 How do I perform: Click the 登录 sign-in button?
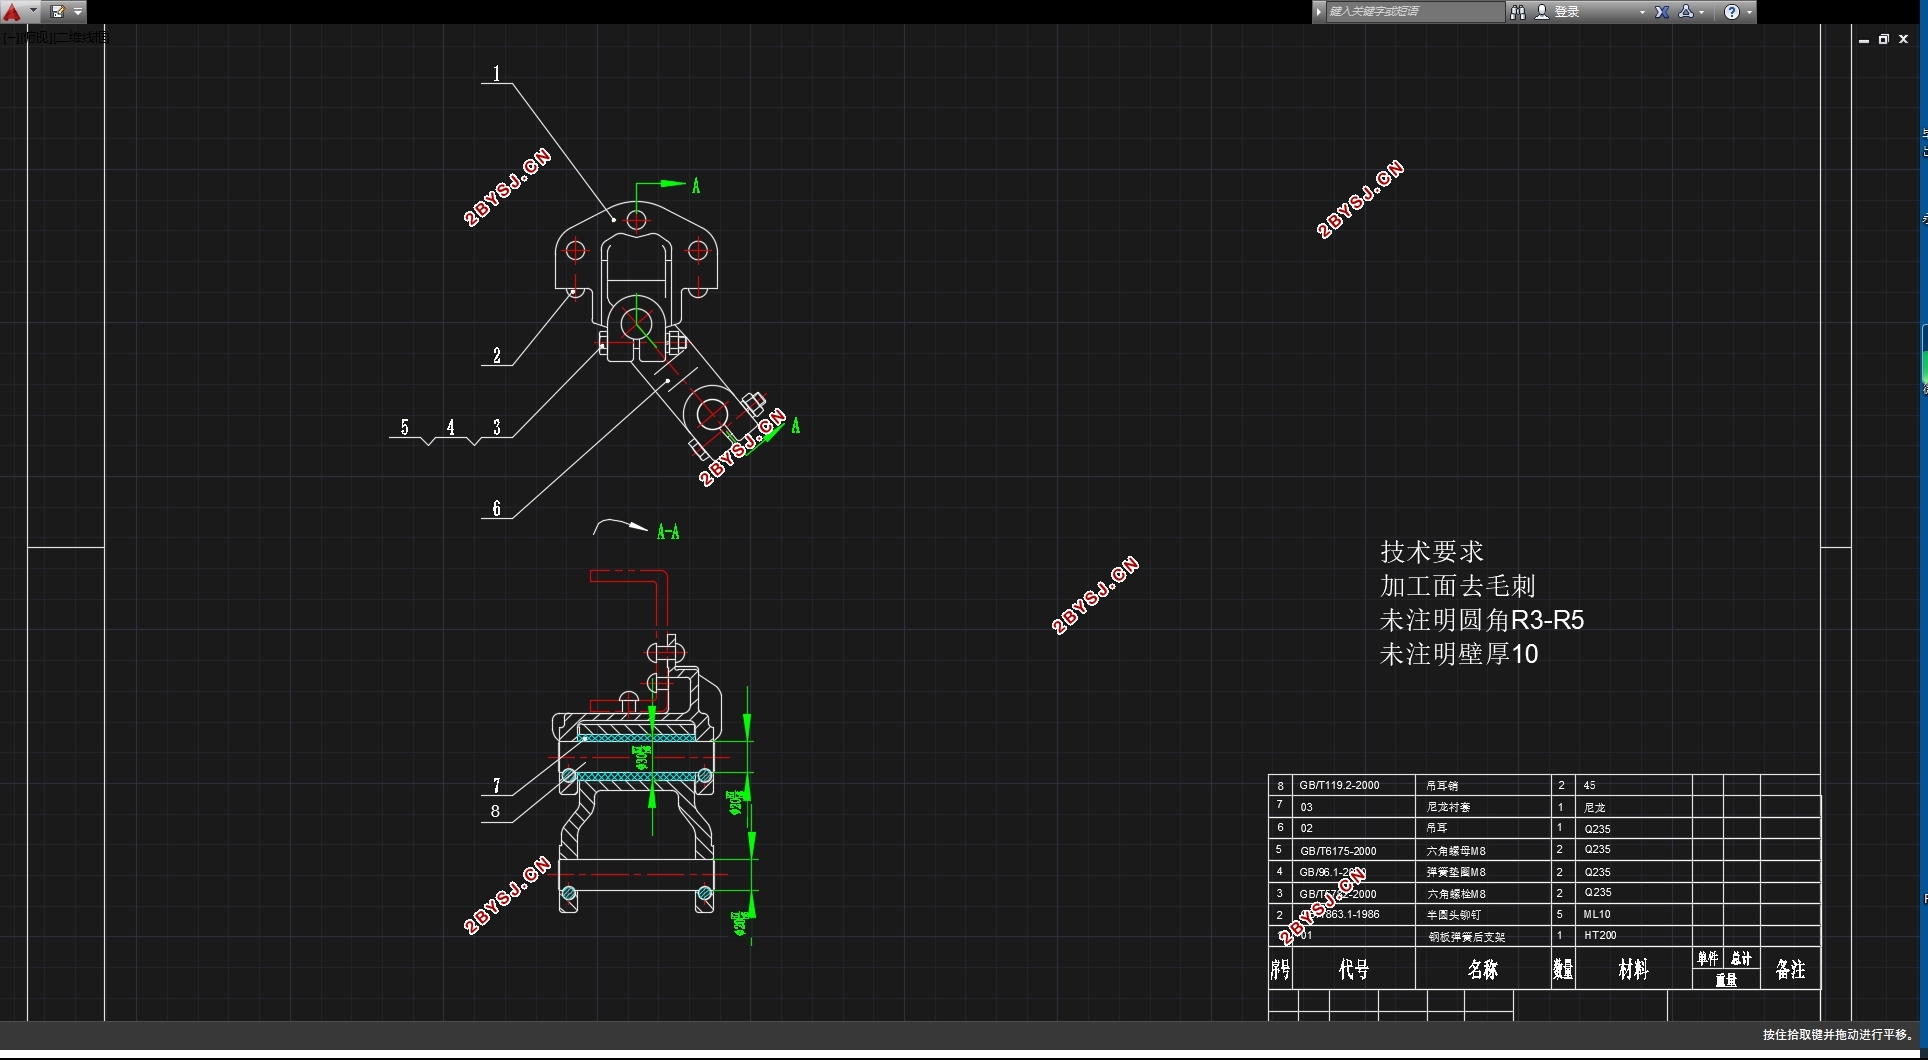(1567, 12)
